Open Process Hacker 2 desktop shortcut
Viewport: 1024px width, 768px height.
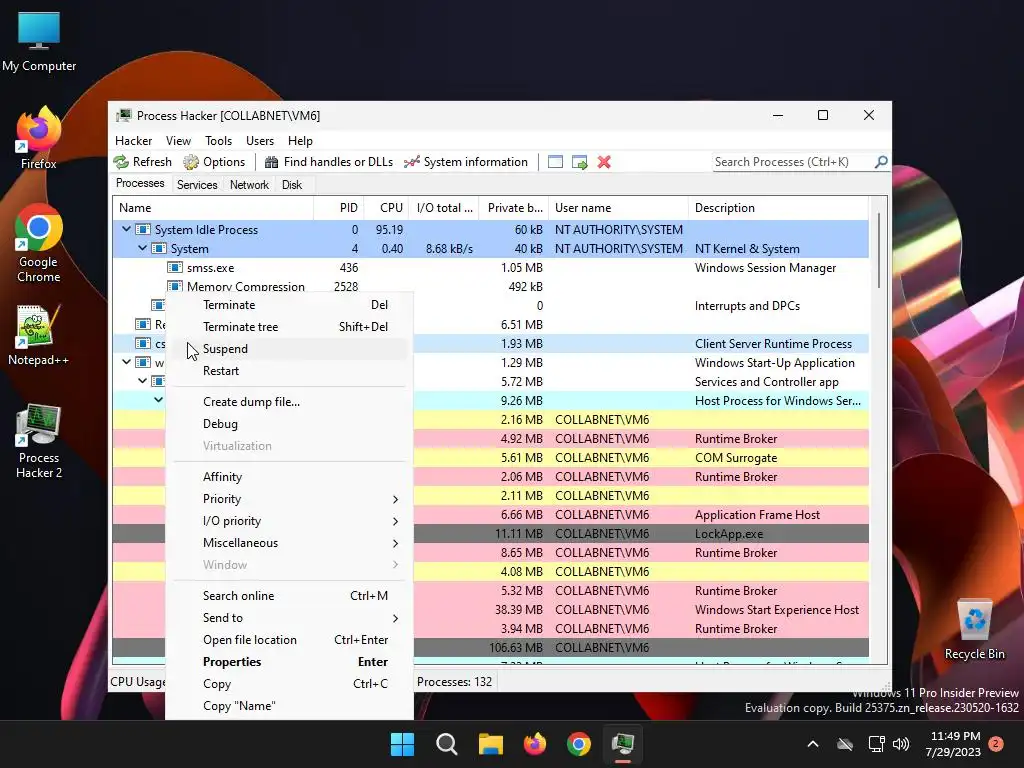[39, 441]
